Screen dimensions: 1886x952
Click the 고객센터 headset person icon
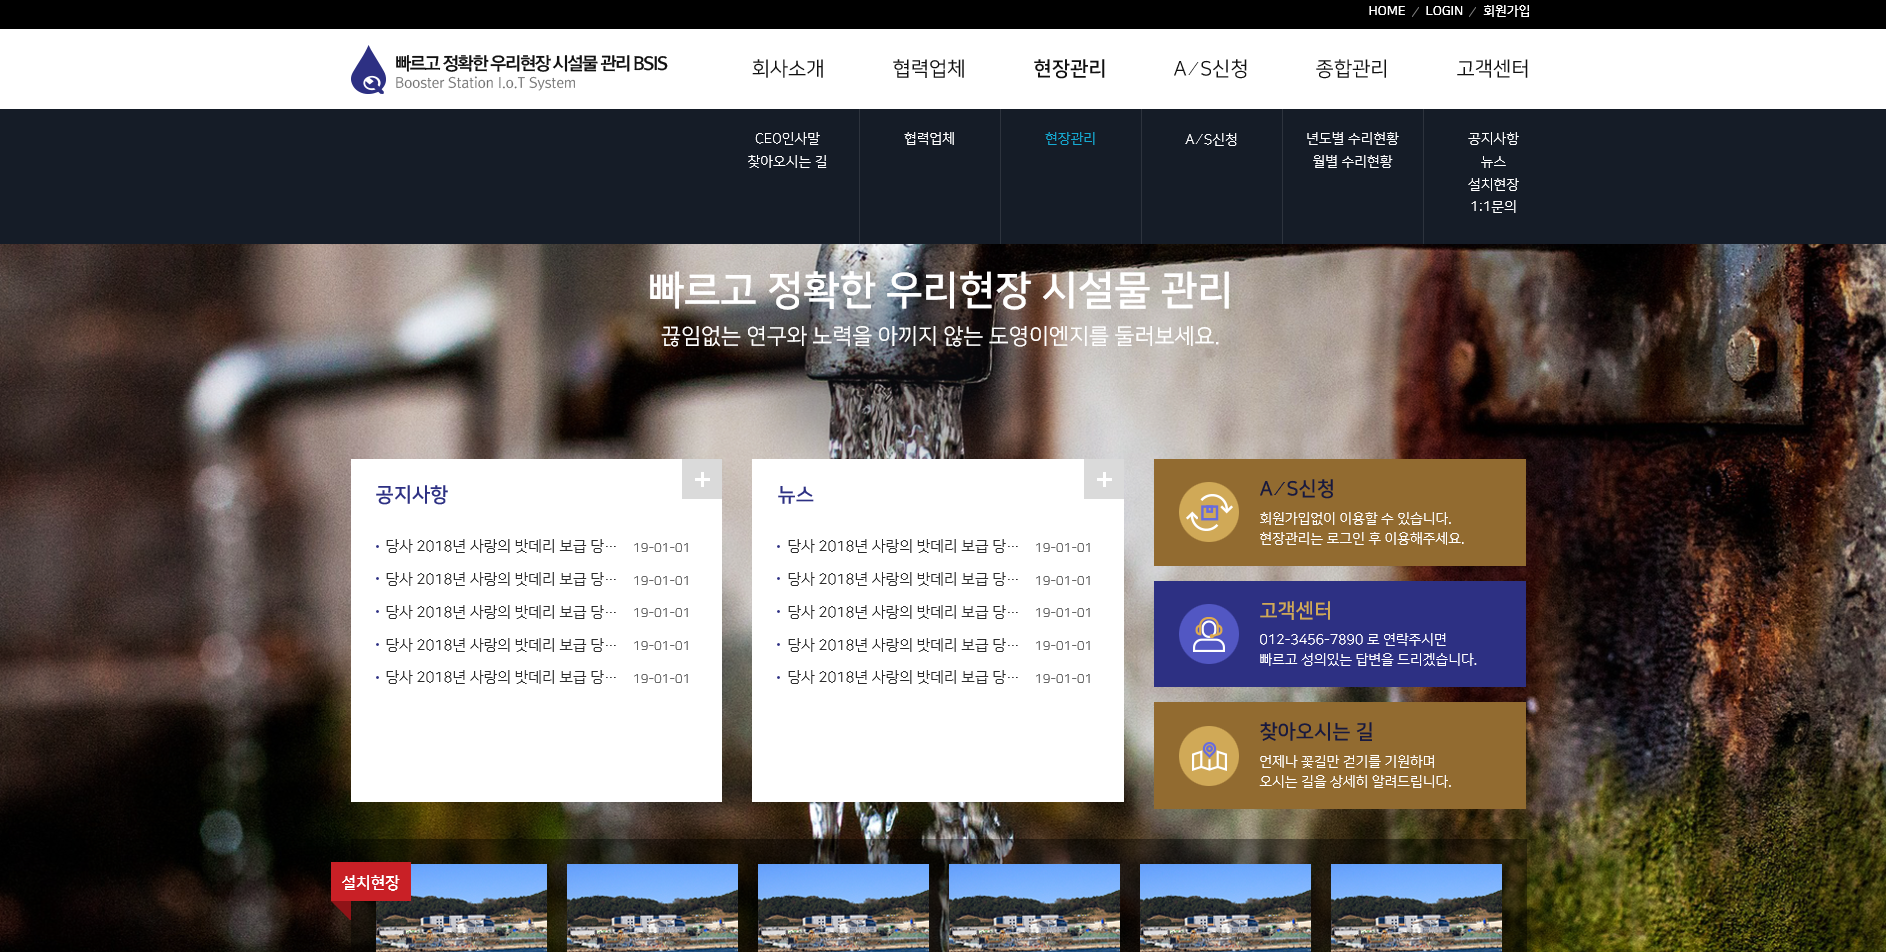click(x=1208, y=634)
